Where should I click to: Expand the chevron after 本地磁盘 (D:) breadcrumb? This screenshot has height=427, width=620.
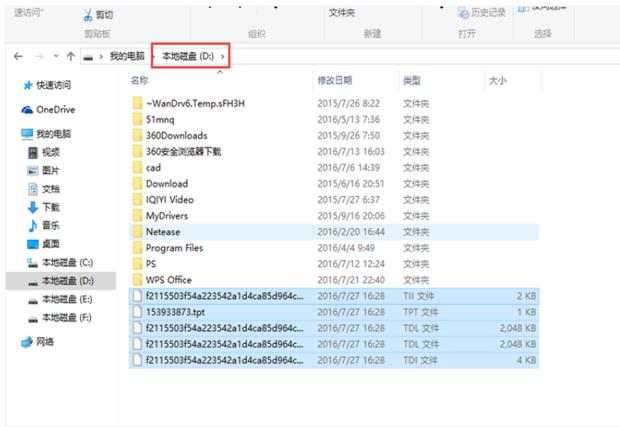click(x=223, y=56)
